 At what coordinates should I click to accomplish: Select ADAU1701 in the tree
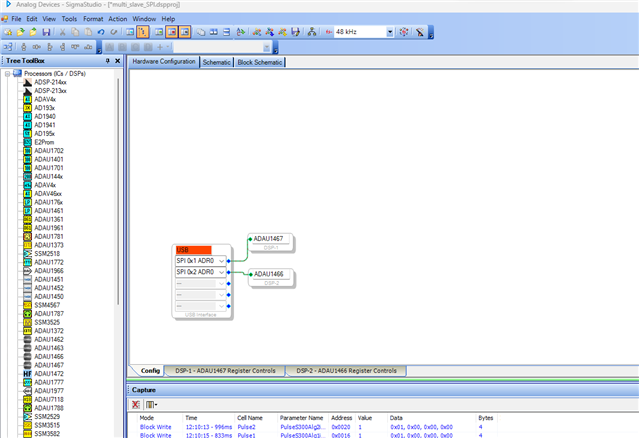49,168
